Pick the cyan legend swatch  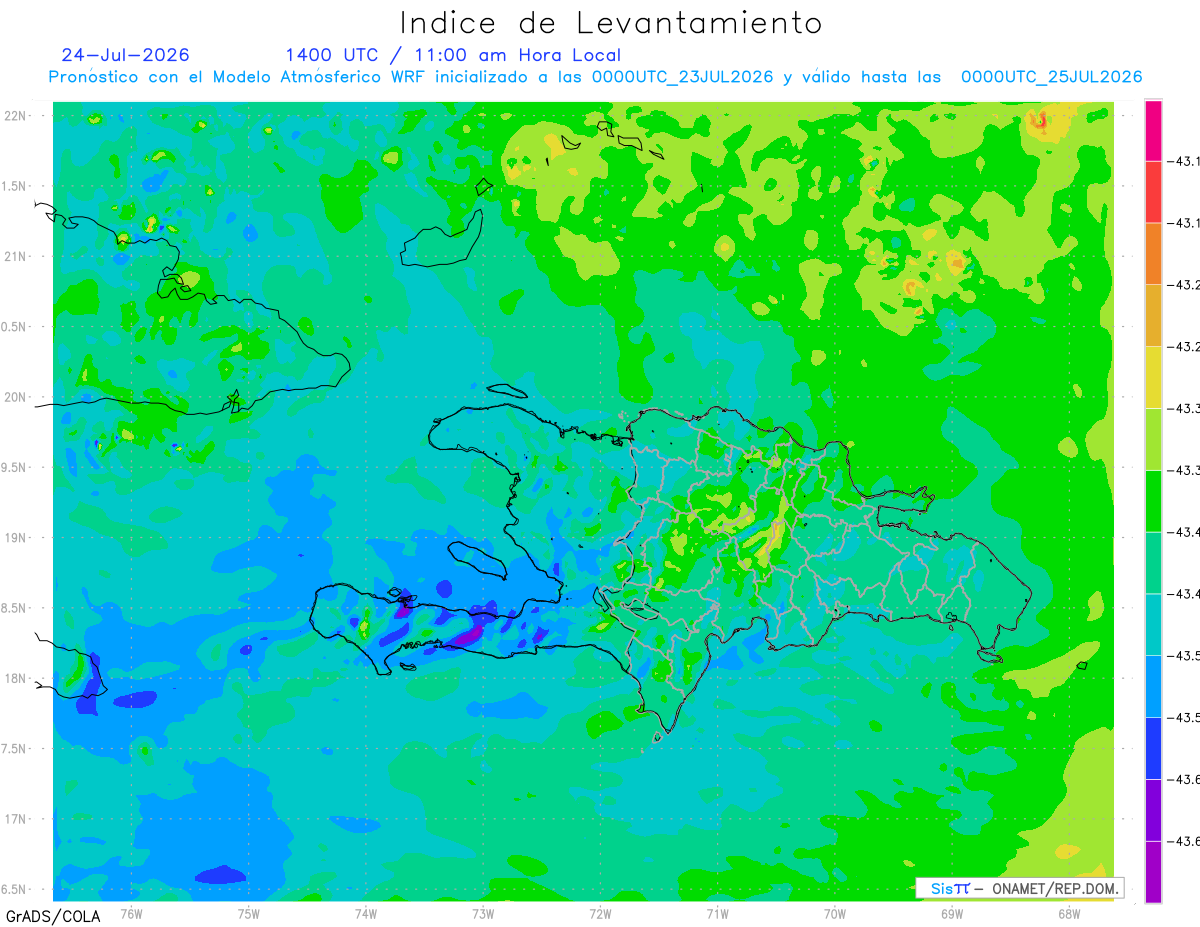click(x=1153, y=625)
